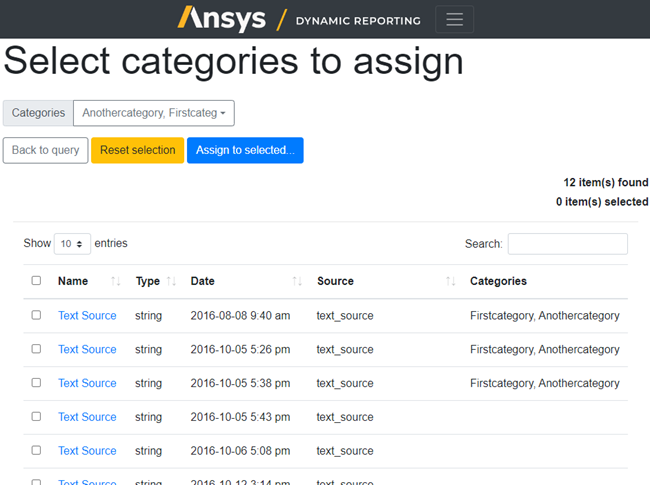
Task: Open the hamburger navigation menu
Action: click(454, 19)
